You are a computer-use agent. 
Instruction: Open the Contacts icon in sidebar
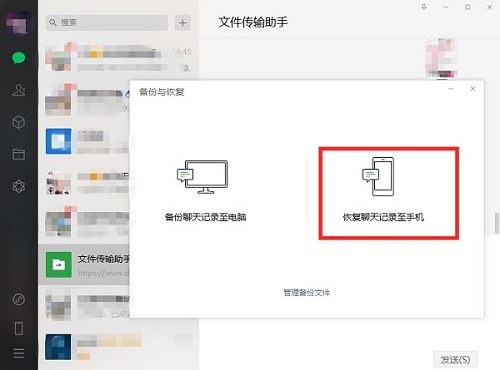point(19,90)
